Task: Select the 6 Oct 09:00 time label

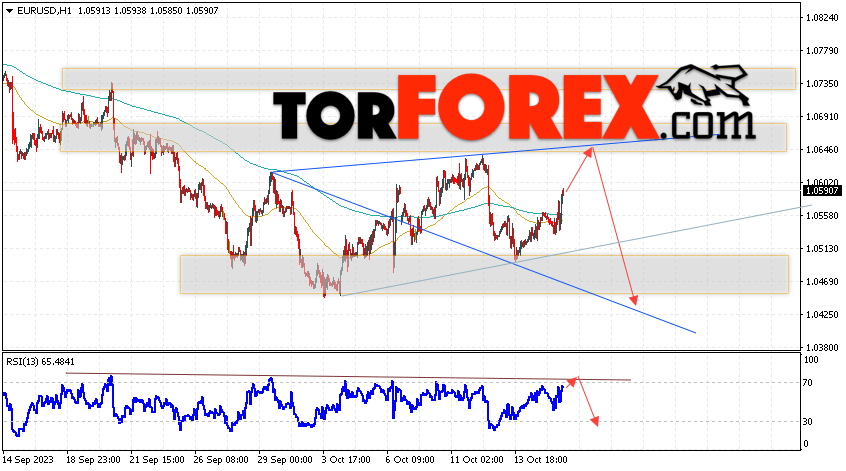Action: [x=410, y=460]
